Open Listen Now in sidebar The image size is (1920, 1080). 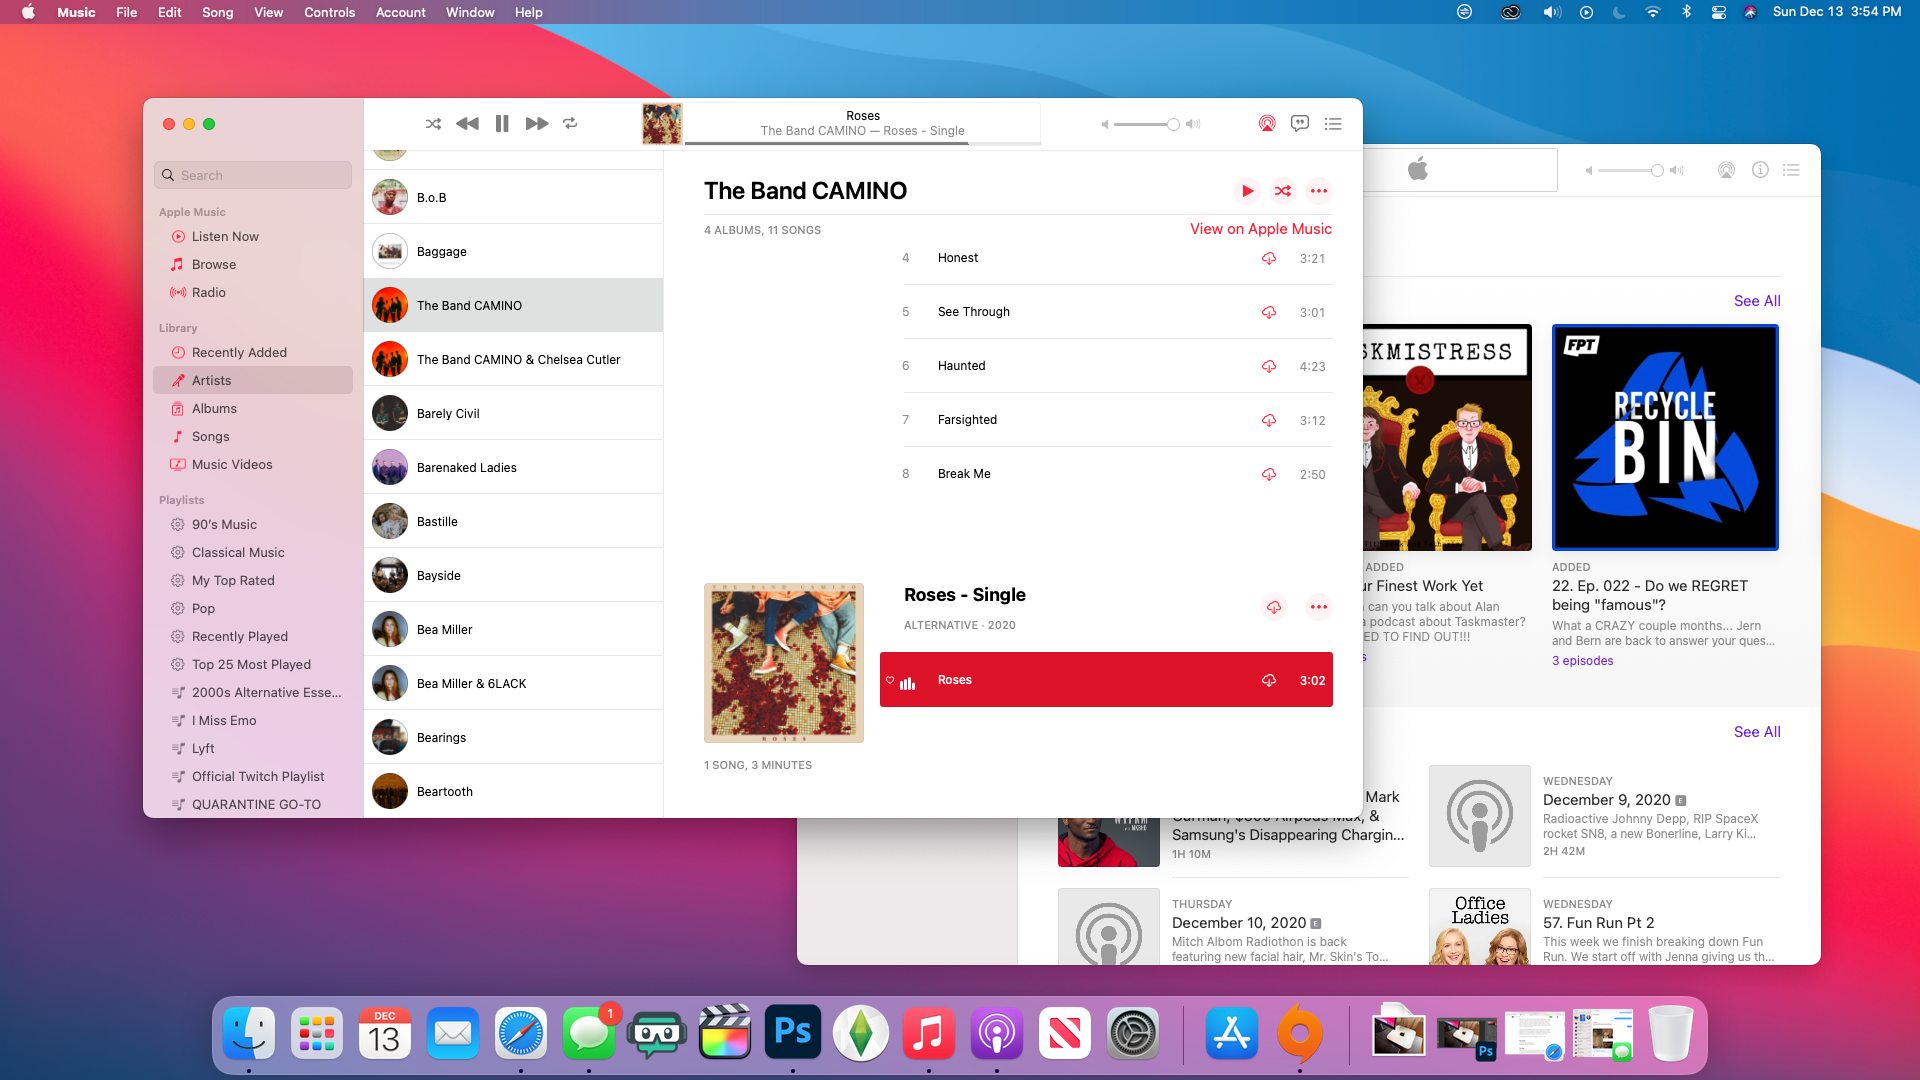click(253, 237)
